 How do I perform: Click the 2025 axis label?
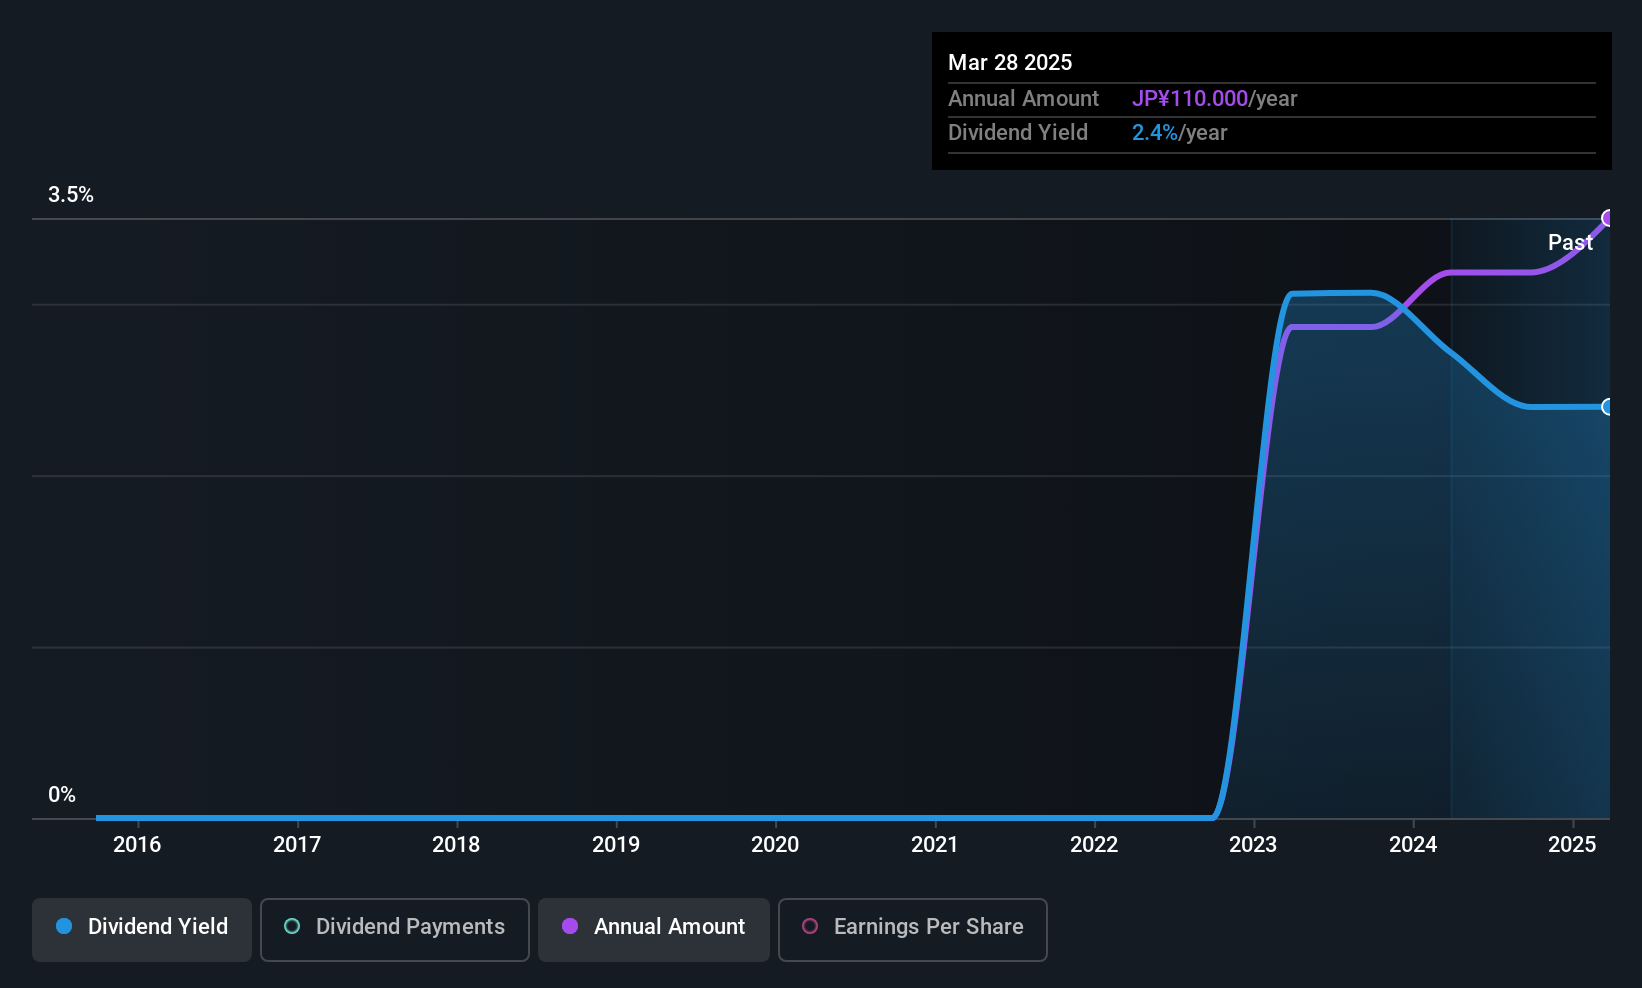click(1572, 844)
